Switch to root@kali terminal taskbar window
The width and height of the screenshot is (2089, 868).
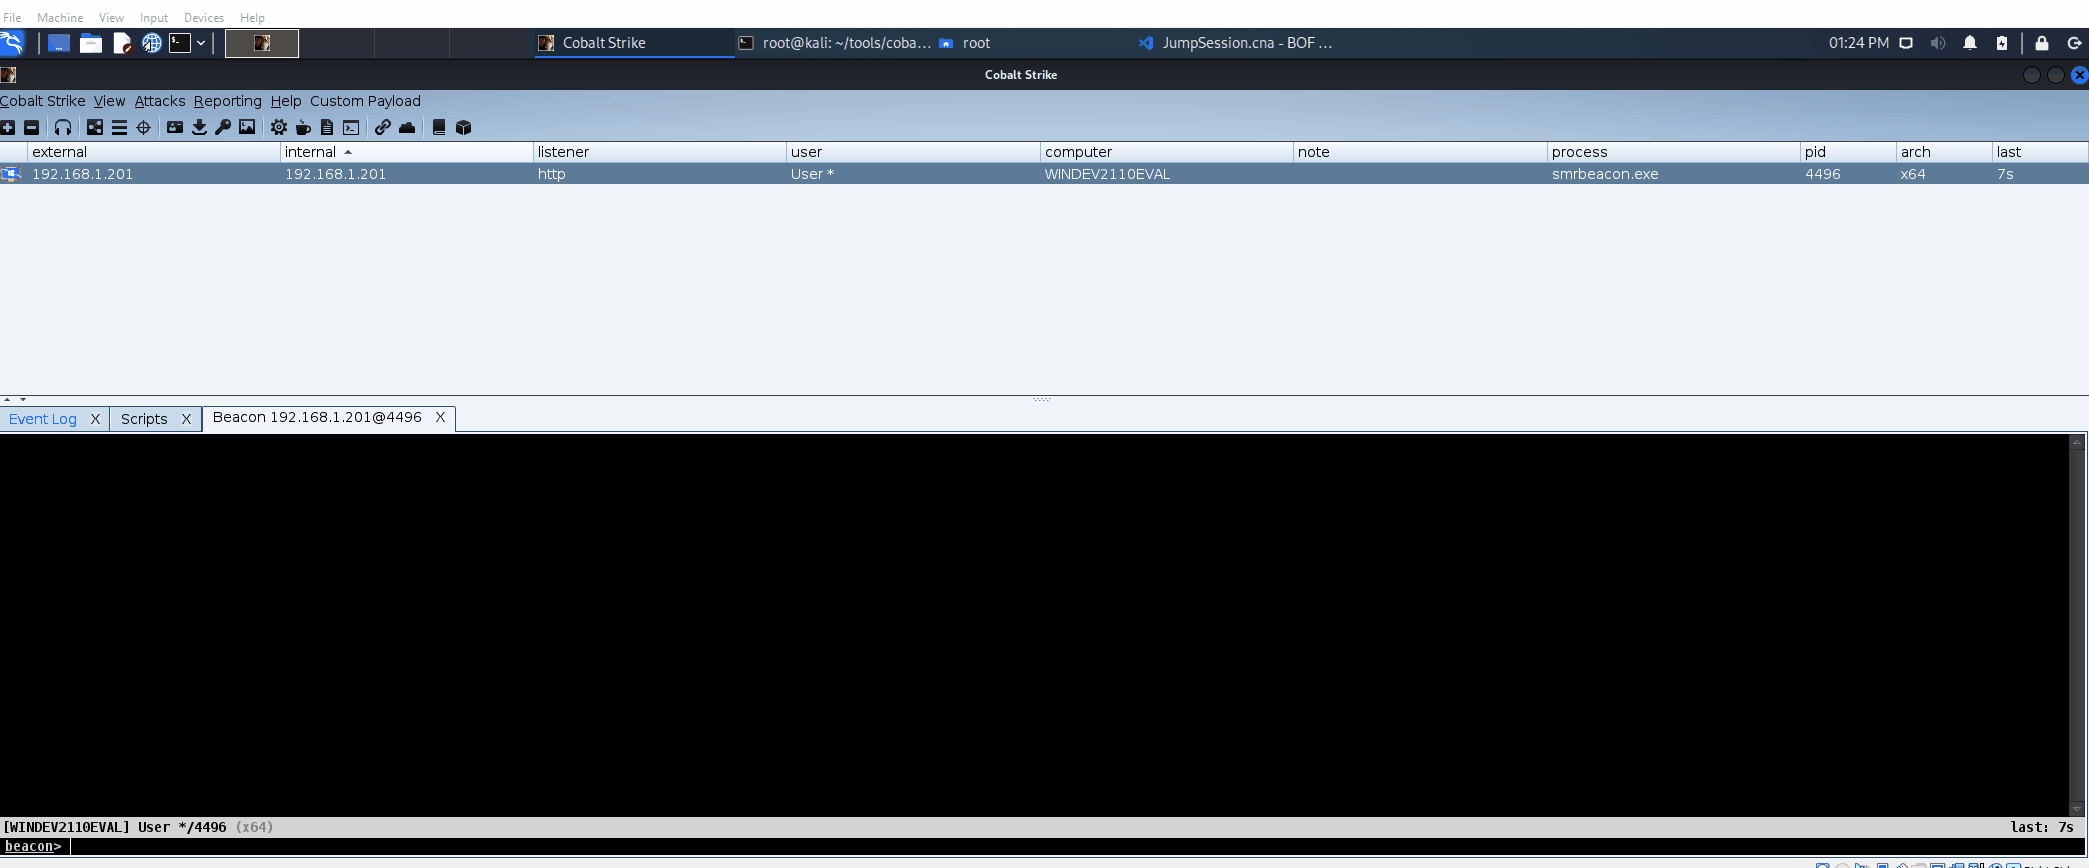(x=835, y=43)
